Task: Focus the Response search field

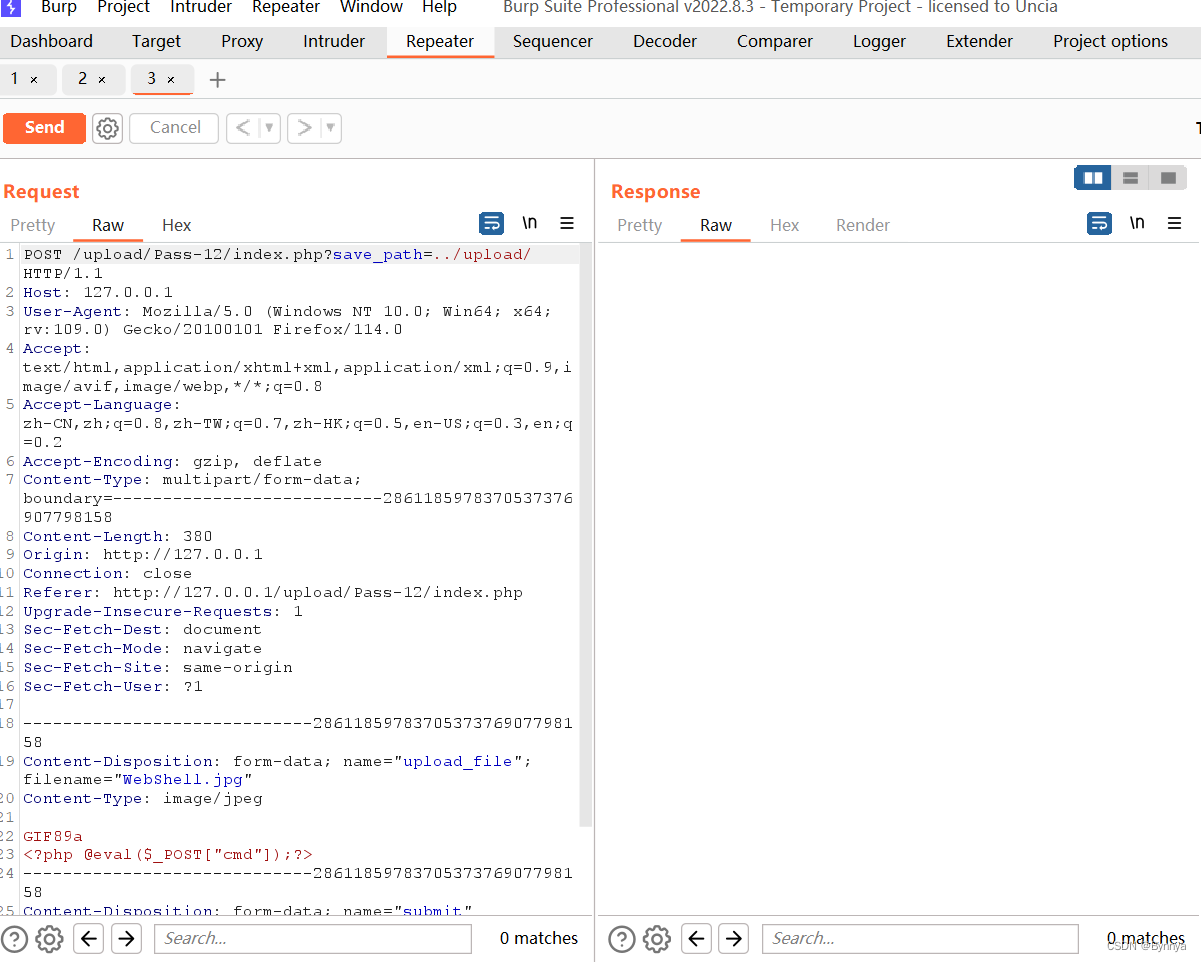Action: (x=920, y=938)
